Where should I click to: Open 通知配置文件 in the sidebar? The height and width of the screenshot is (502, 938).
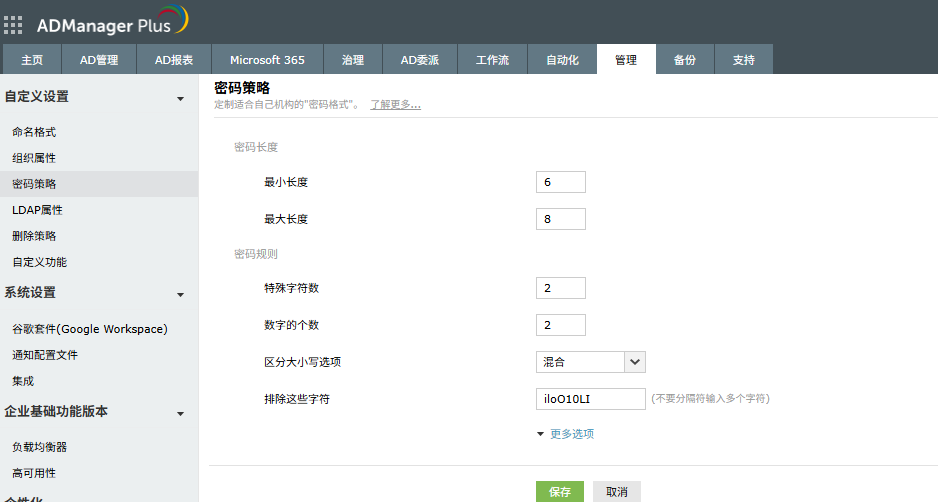click(45, 355)
